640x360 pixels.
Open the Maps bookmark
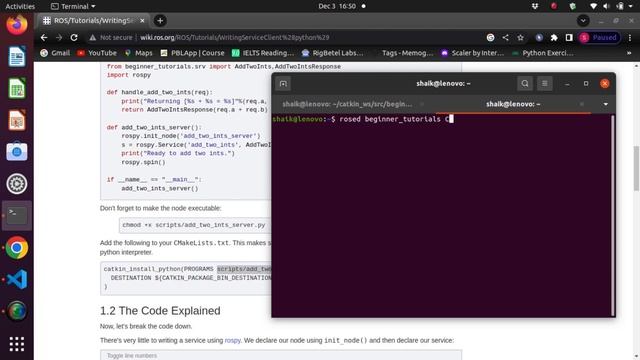[x=139, y=53]
